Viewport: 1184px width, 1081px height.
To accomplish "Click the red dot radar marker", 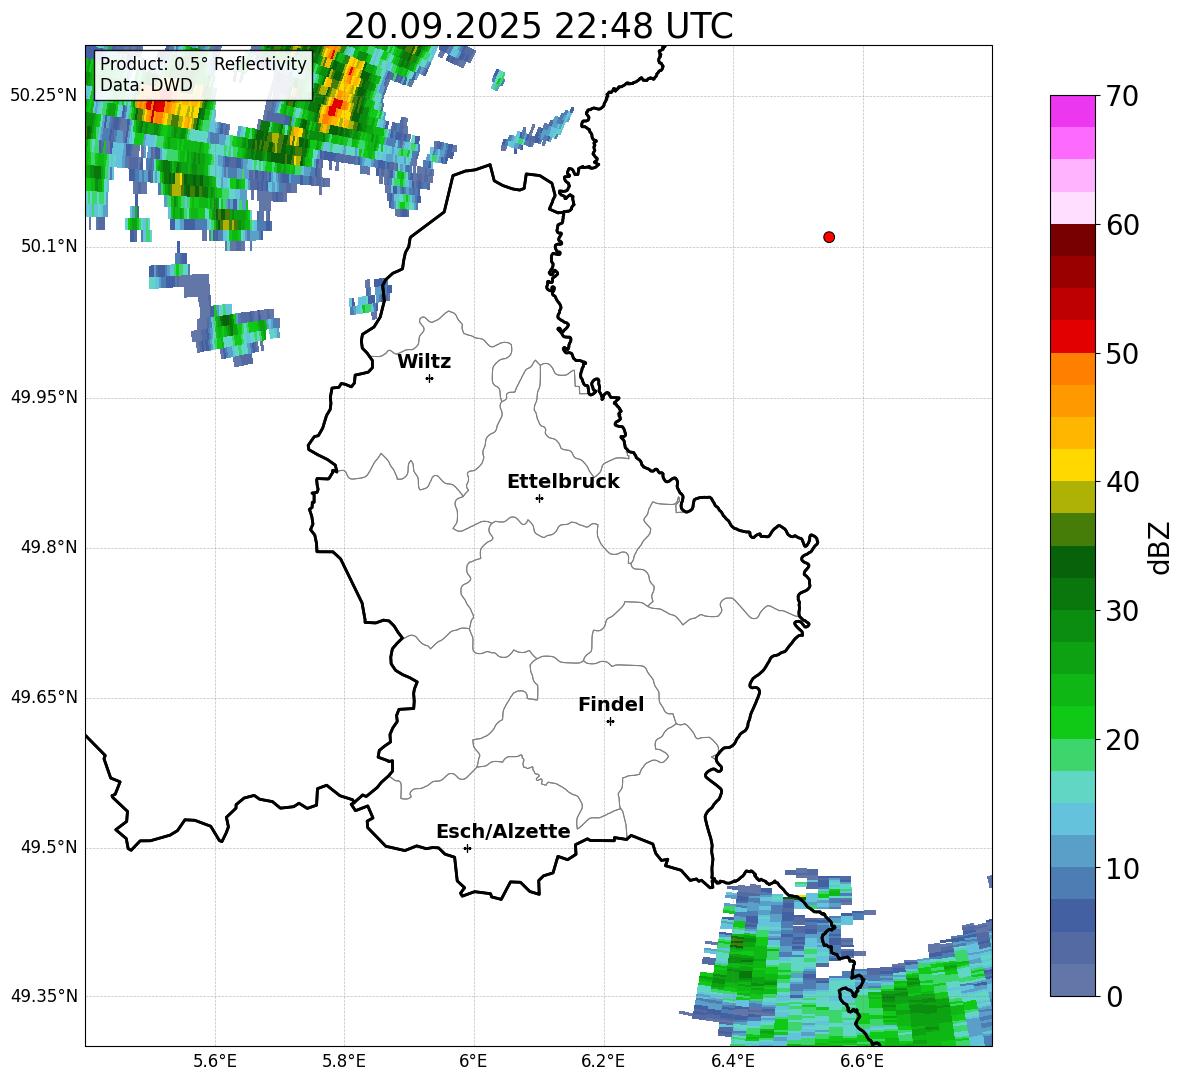I will [829, 237].
